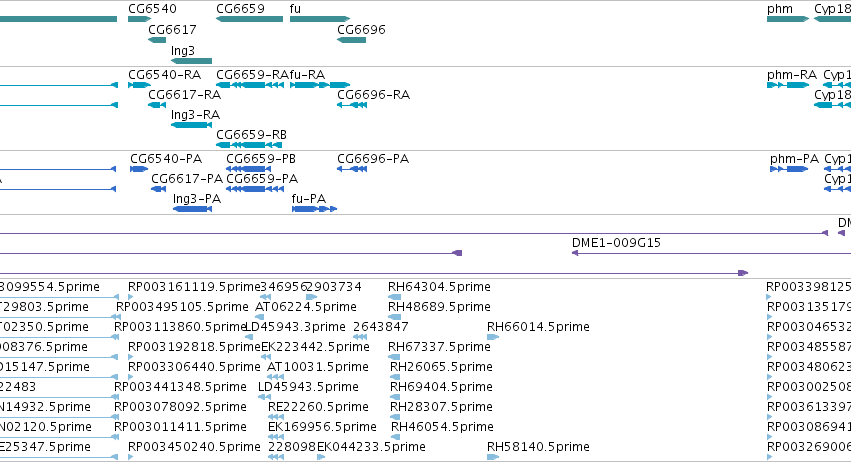The height and width of the screenshot is (462, 851).
Task: Select the Ing3 gene arrow glyph
Action: 192,61
